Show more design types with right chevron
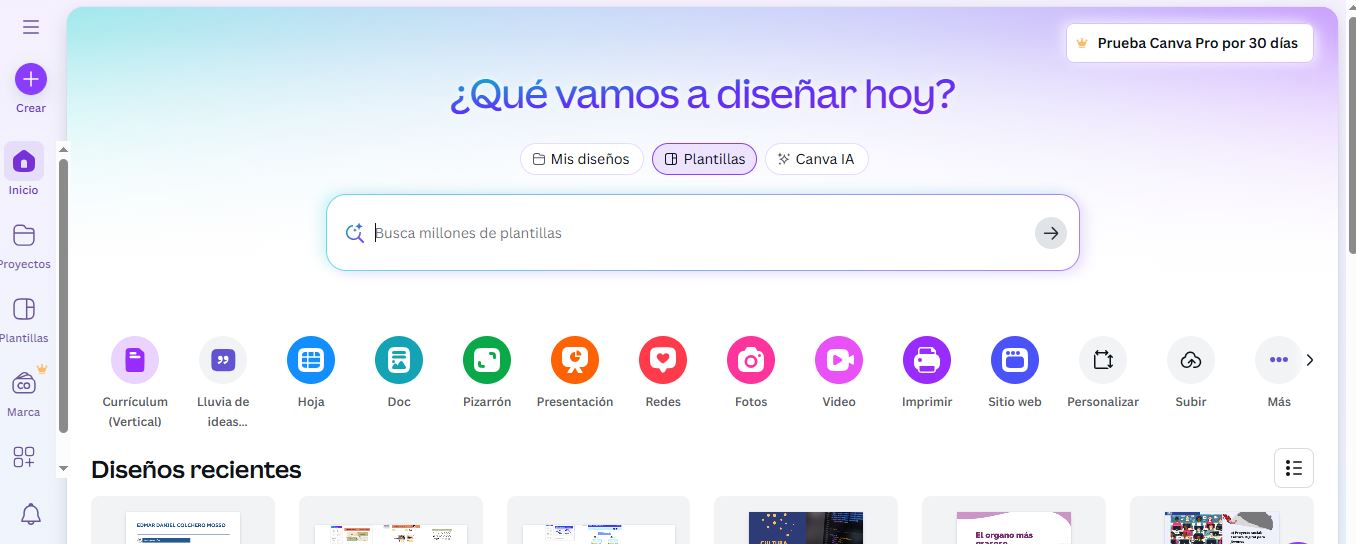1356x544 pixels. 1310,360
